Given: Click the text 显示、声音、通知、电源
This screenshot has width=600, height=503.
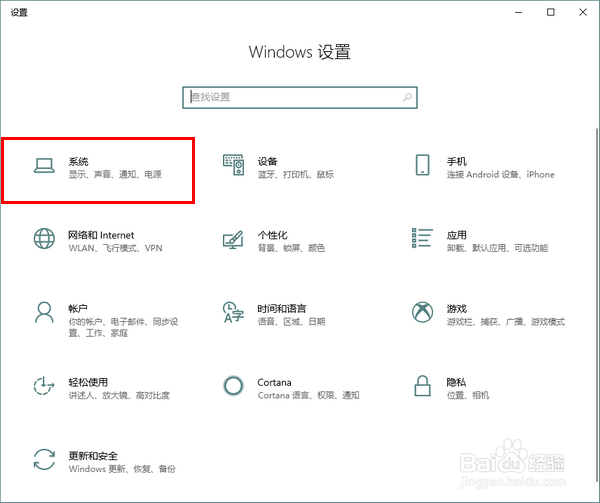Looking at the screenshot, I should [115, 174].
